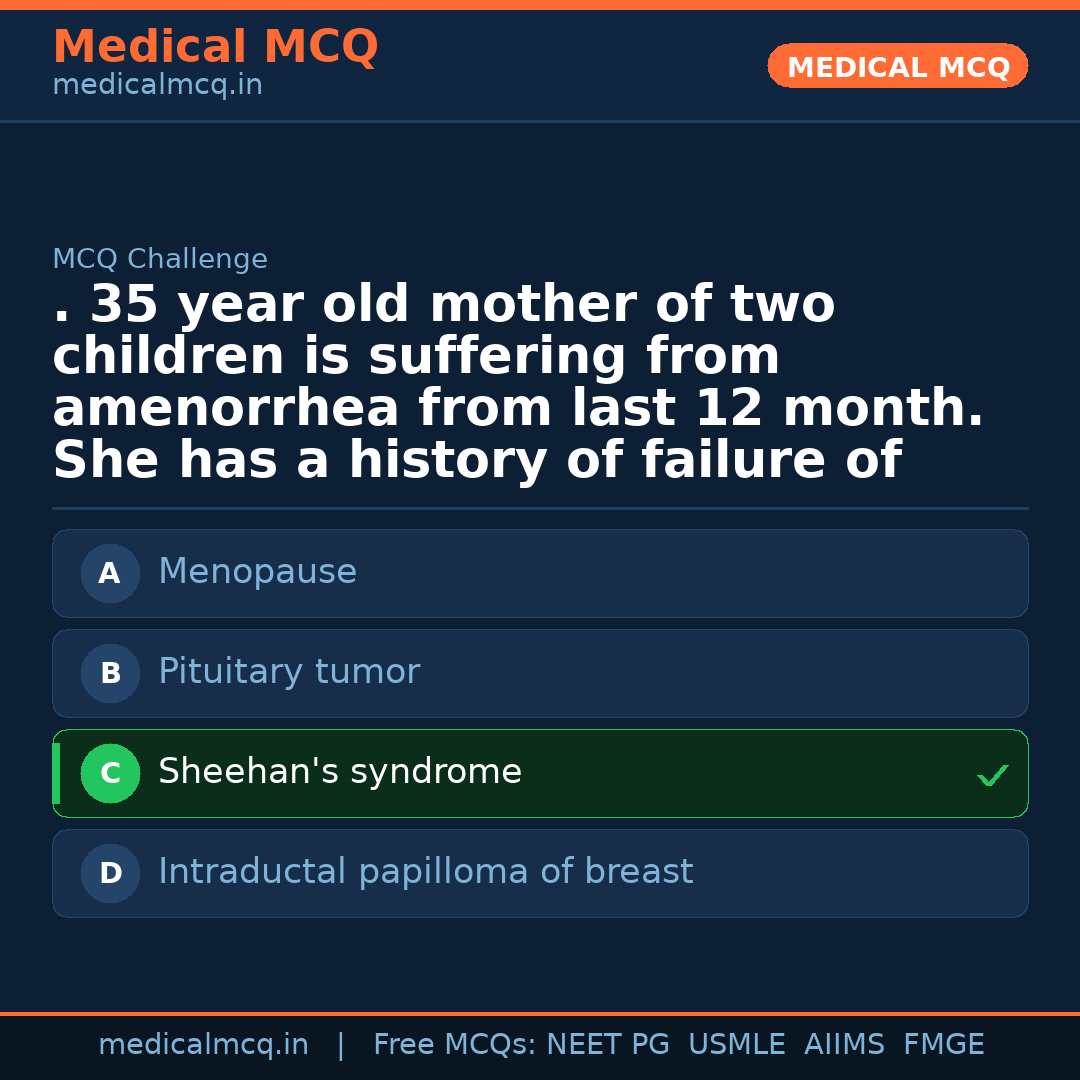The image size is (1080, 1080).
Task: Click the green checkmark on Sheehan's syndrome
Action: coord(992,774)
